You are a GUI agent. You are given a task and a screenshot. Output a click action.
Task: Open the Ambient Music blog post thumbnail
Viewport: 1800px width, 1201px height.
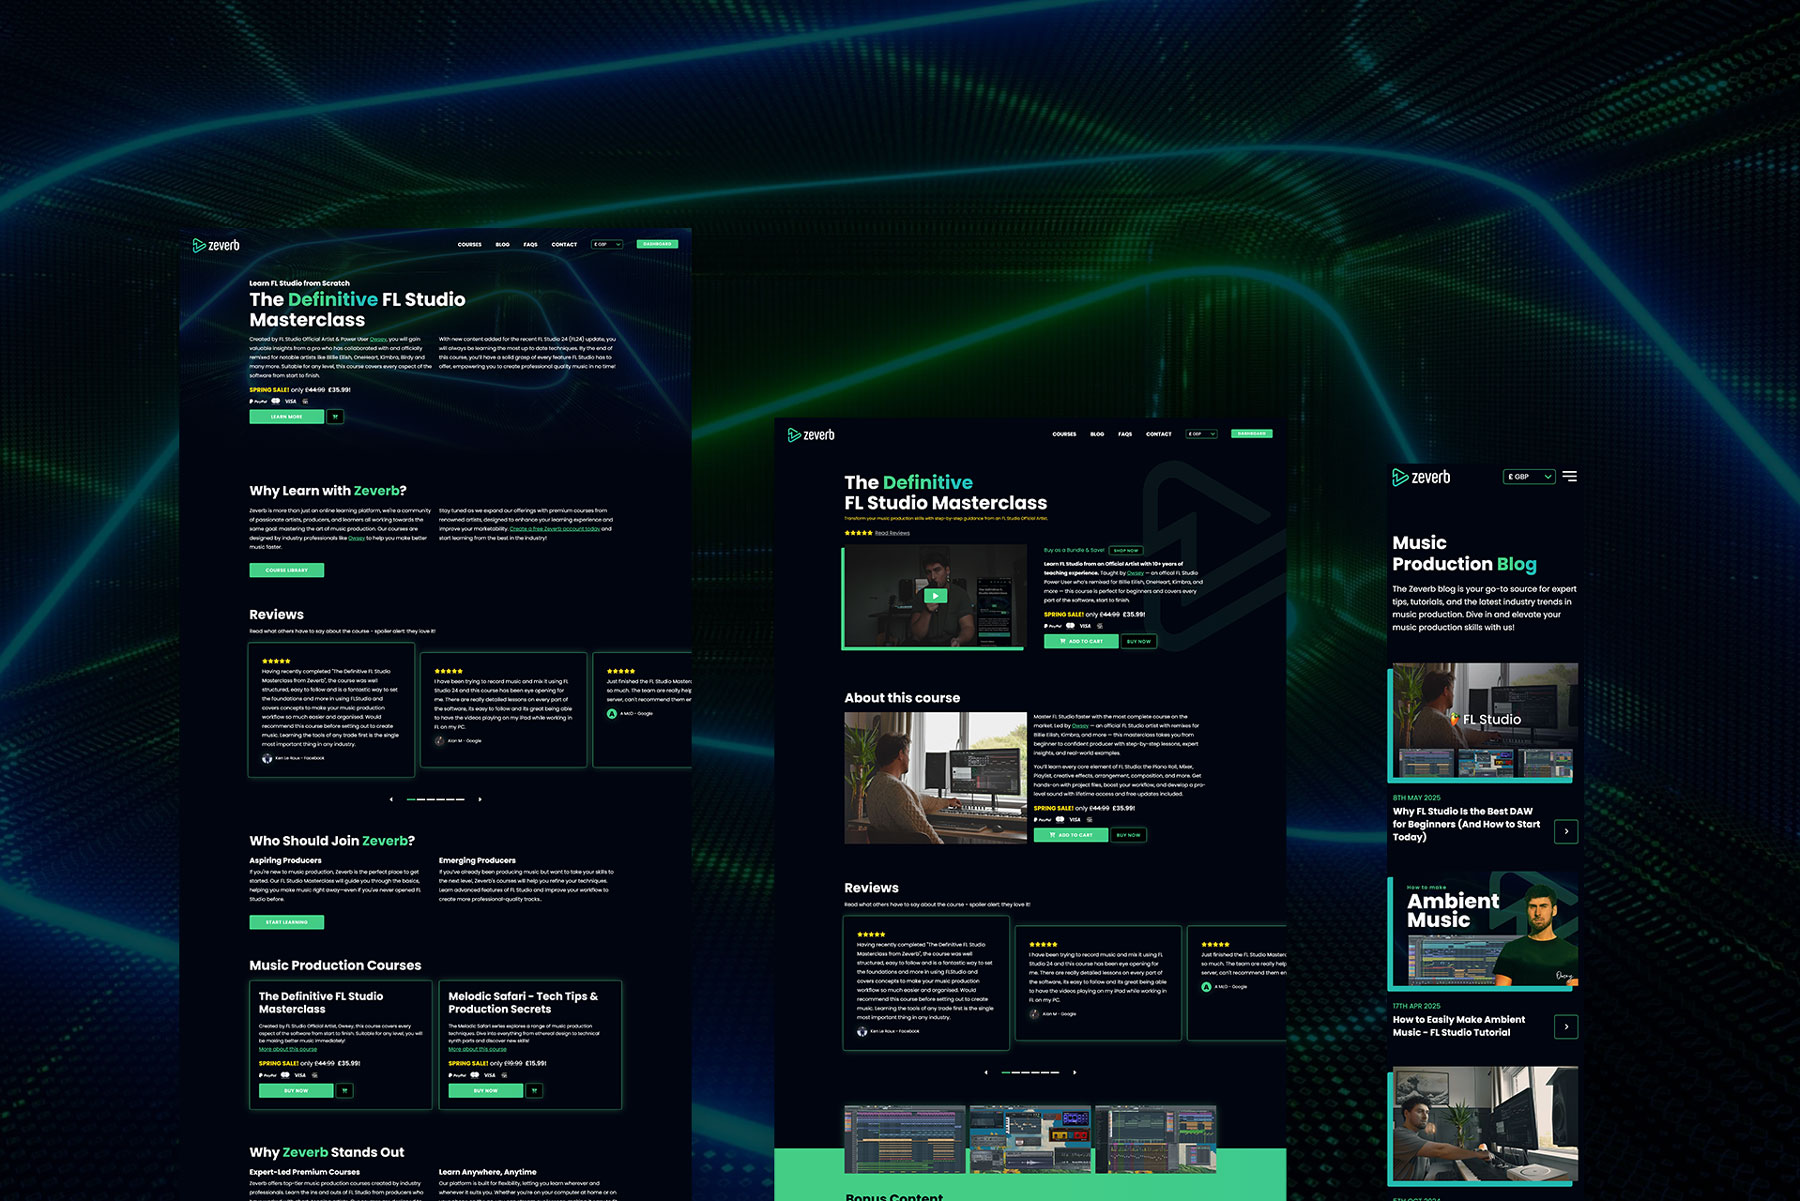(1483, 931)
